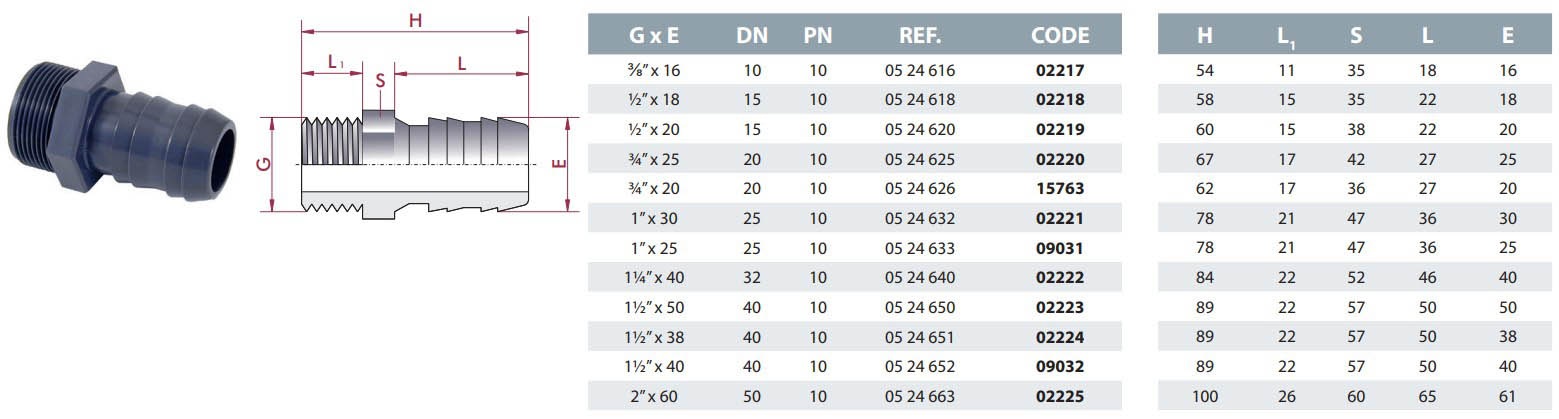Click the L1 dimensions column header

coord(1286,37)
